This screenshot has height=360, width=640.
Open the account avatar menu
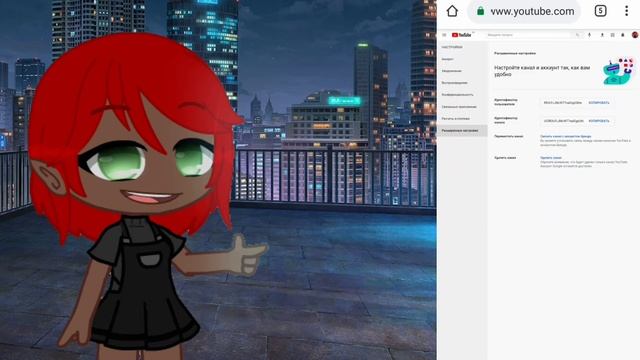[635, 35]
